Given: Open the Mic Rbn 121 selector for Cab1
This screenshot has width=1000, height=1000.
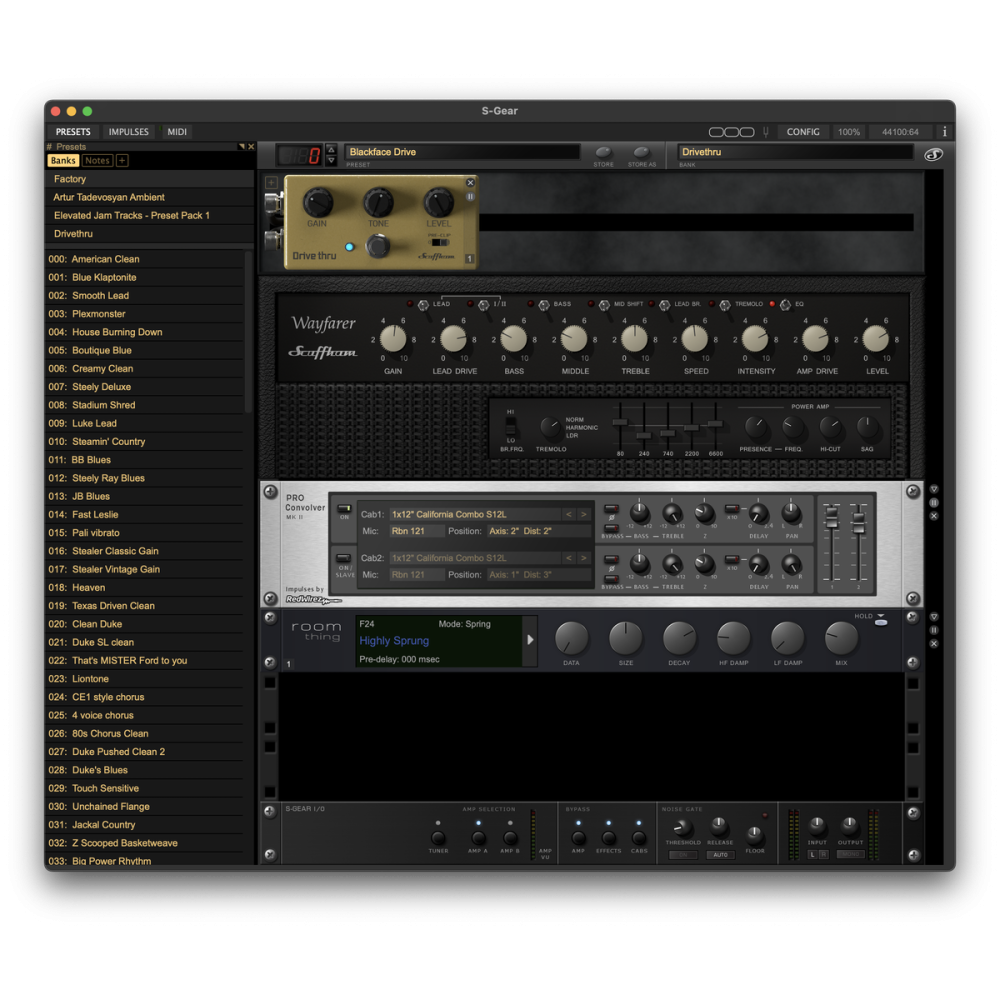Looking at the screenshot, I should (x=416, y=531).
